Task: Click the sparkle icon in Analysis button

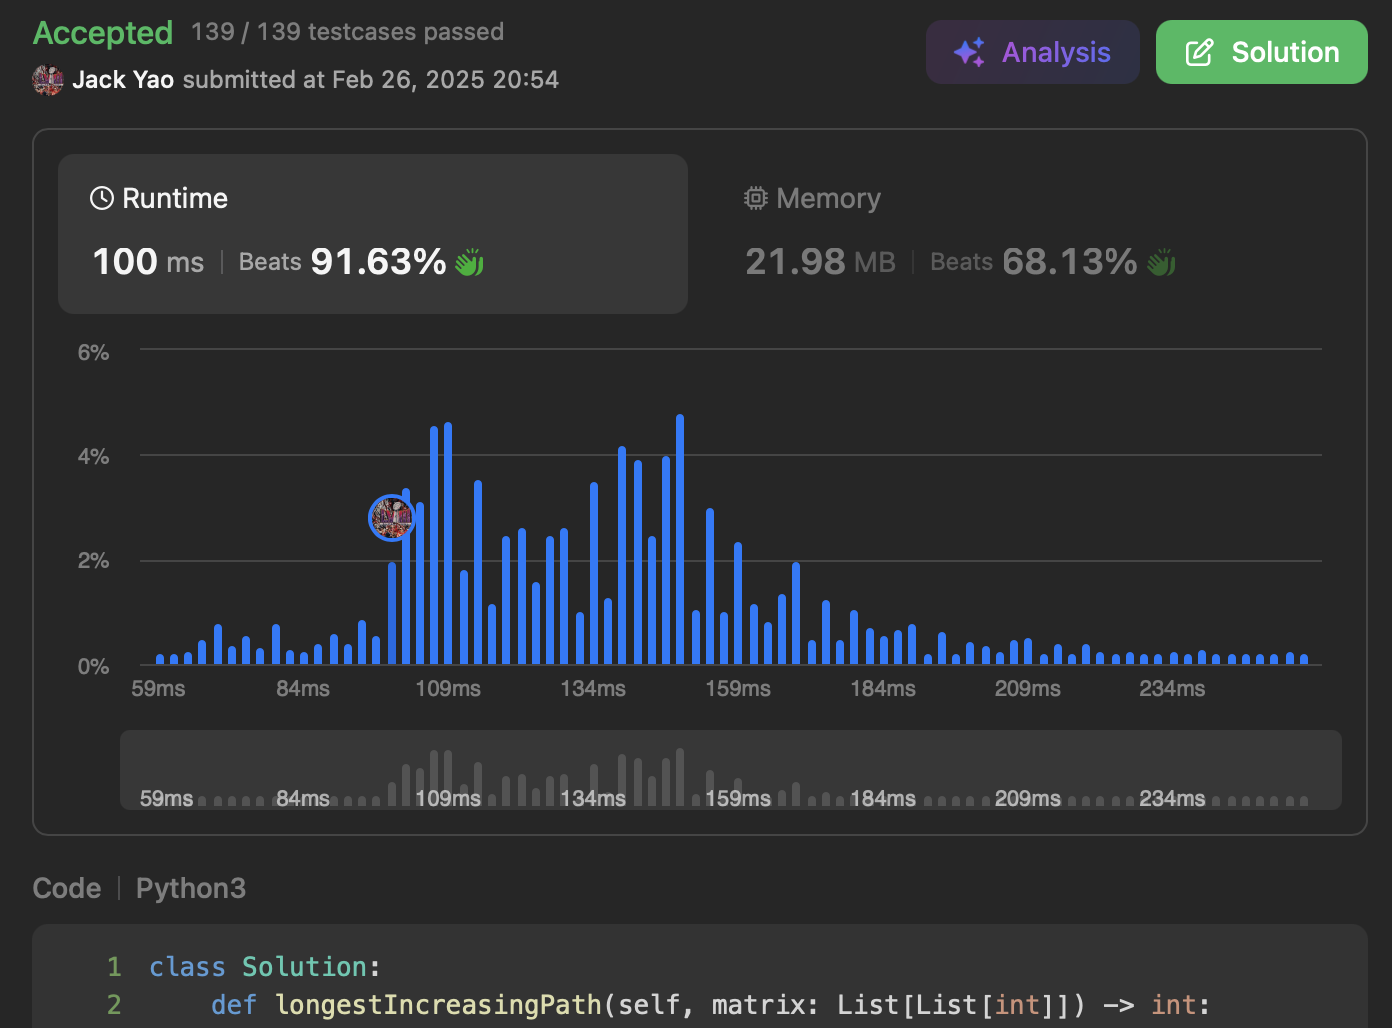Action: click(x=969, y=52)
